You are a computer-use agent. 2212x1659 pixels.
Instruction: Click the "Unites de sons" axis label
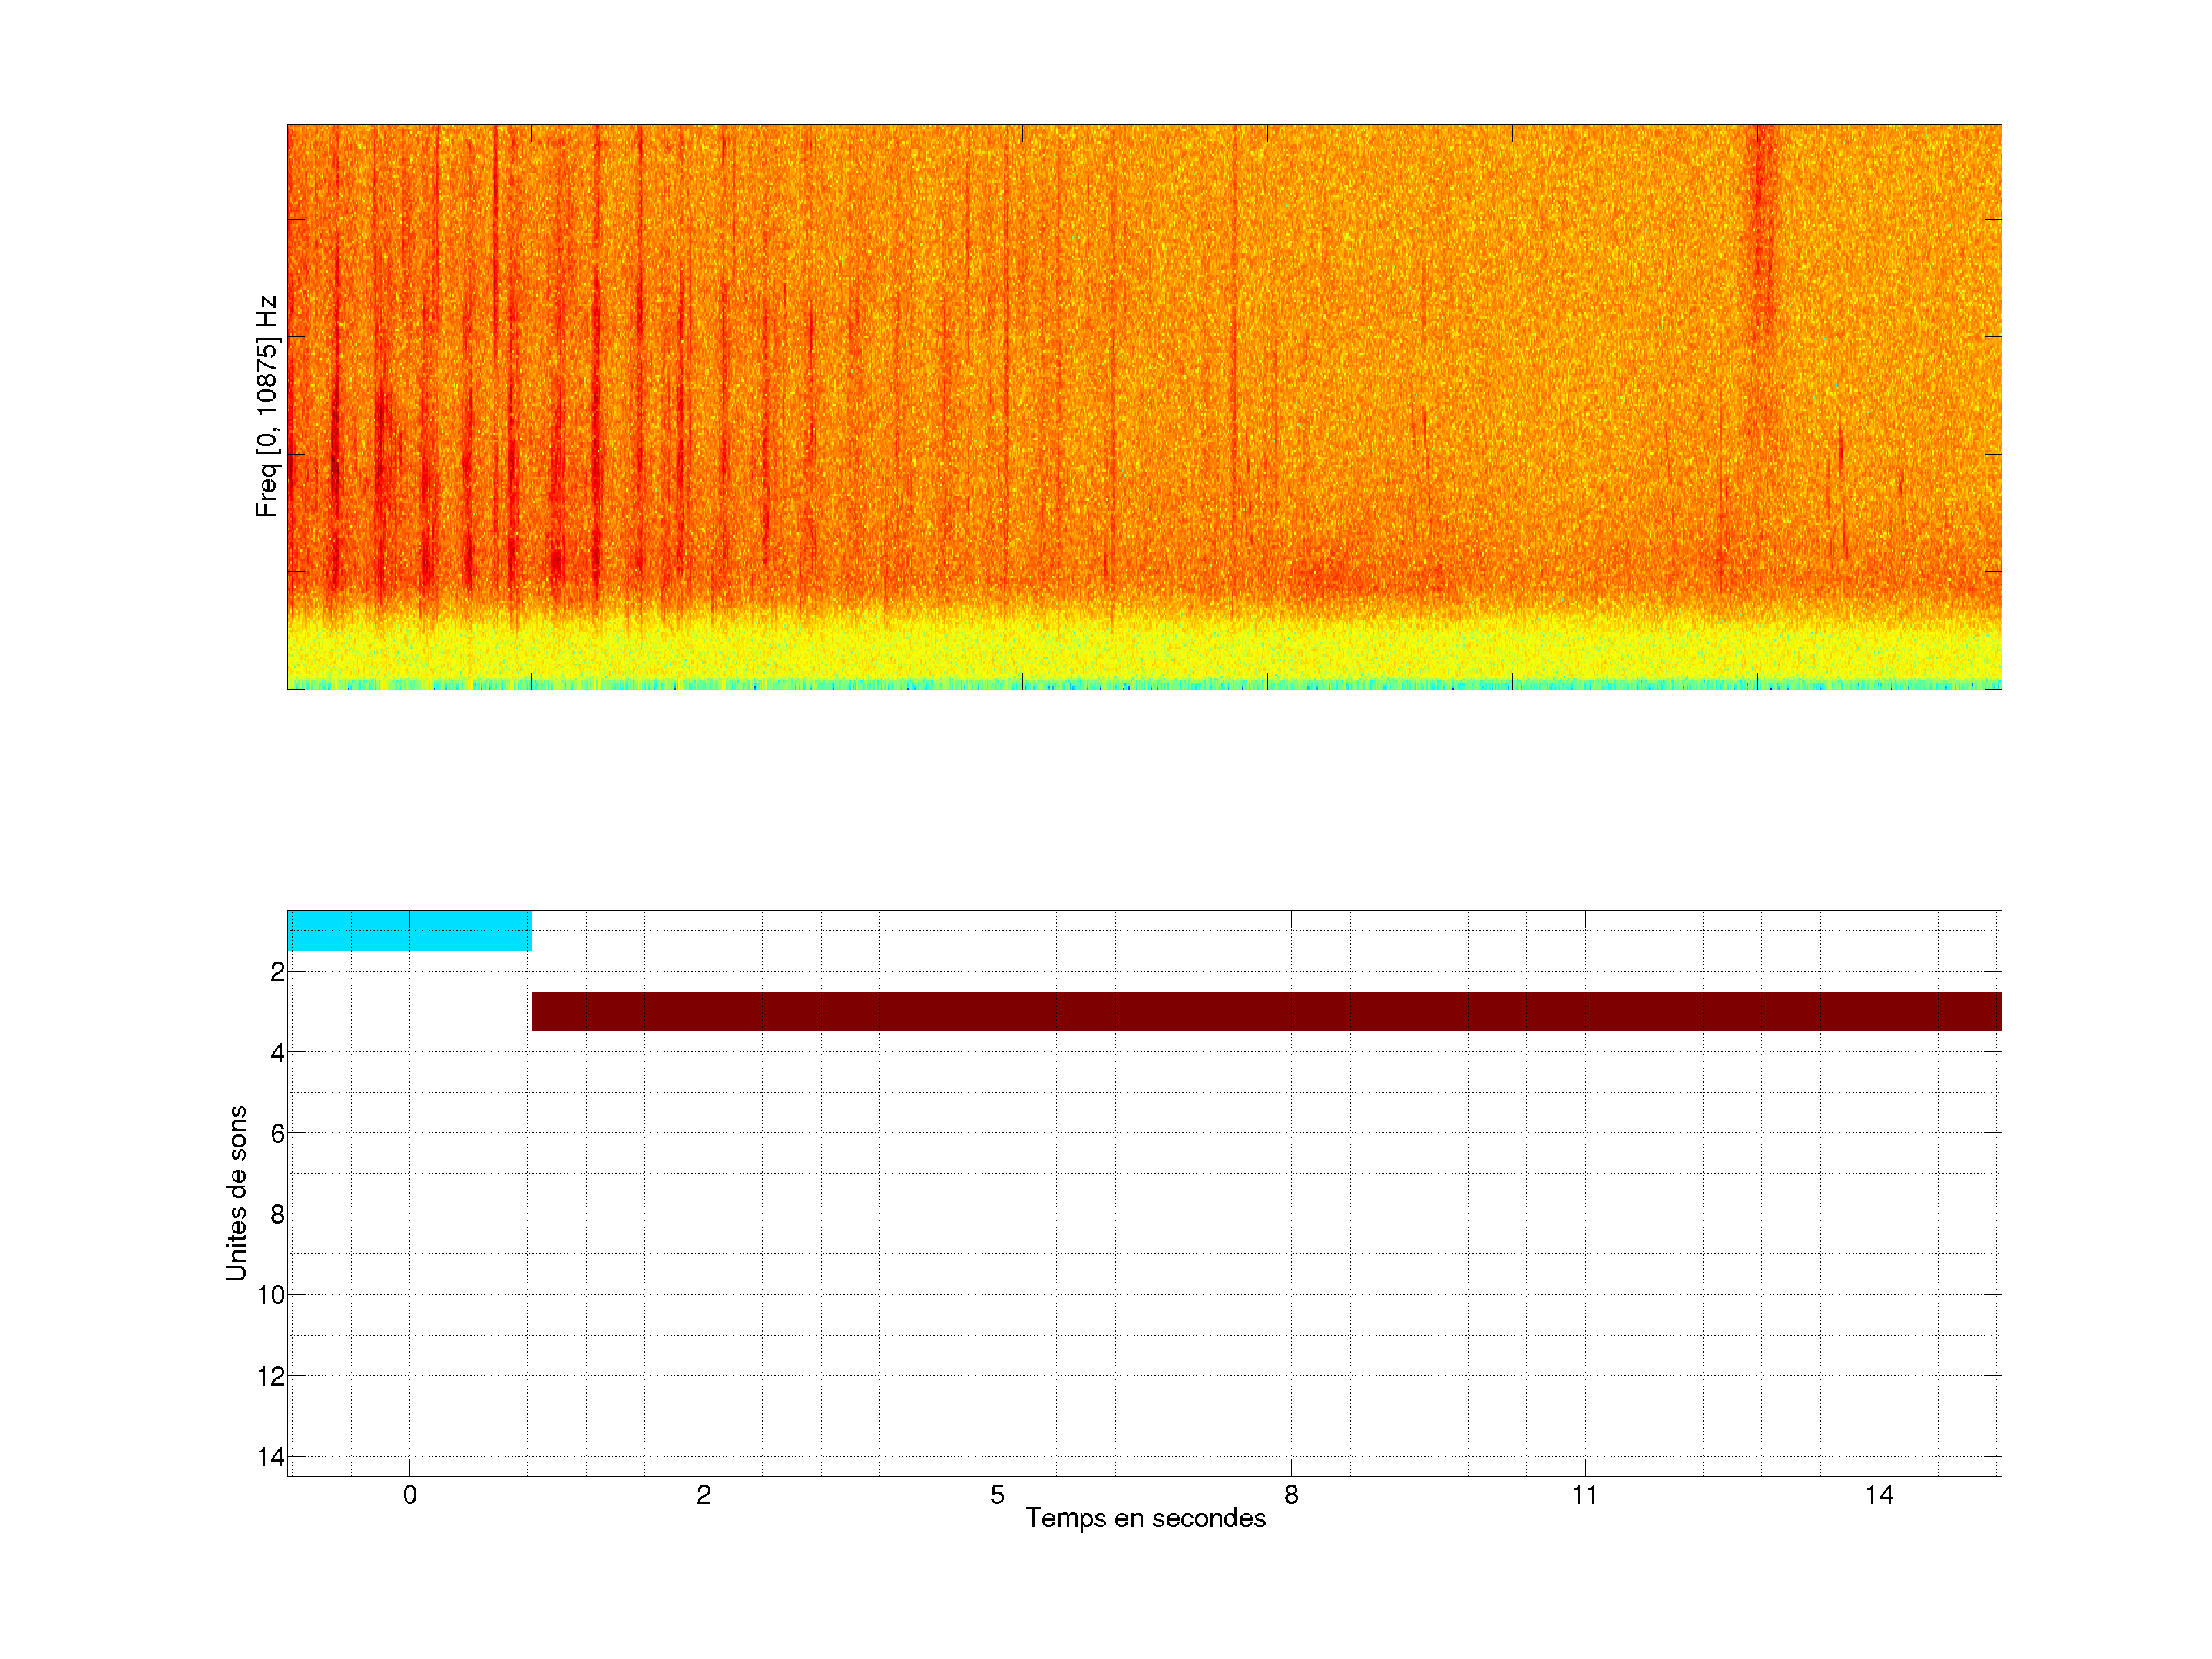pos(236,1193)
